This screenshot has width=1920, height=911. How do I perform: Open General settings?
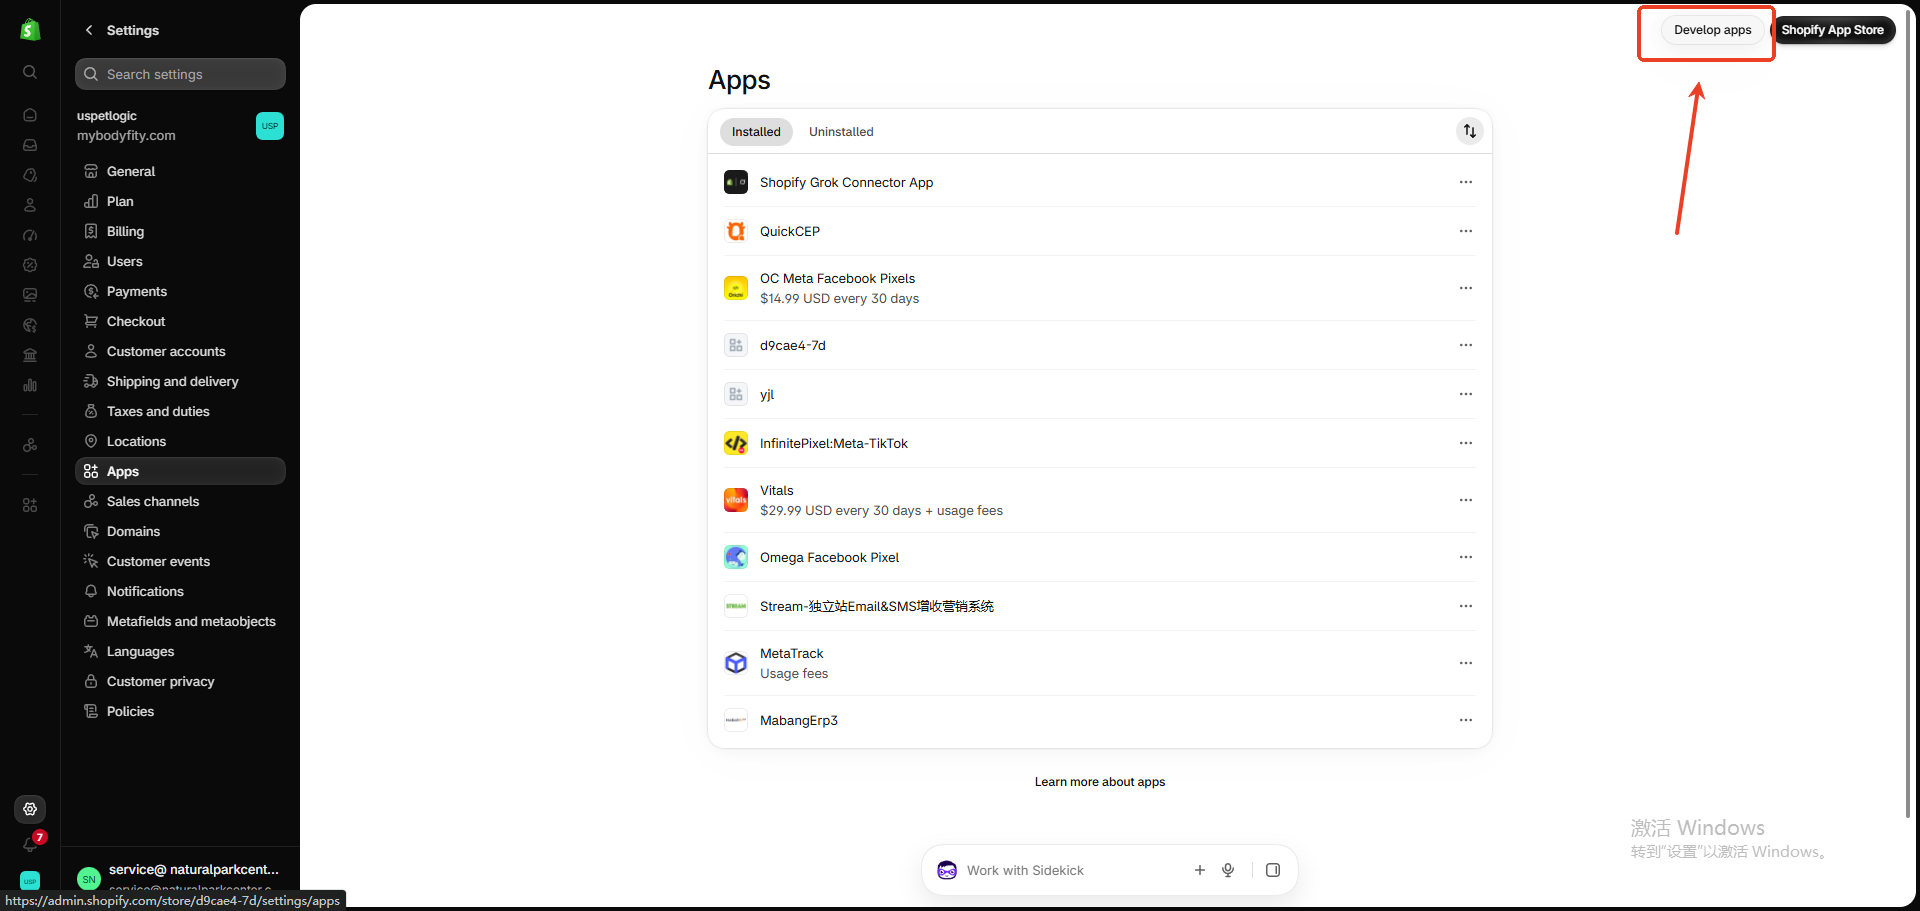(180, 171)
